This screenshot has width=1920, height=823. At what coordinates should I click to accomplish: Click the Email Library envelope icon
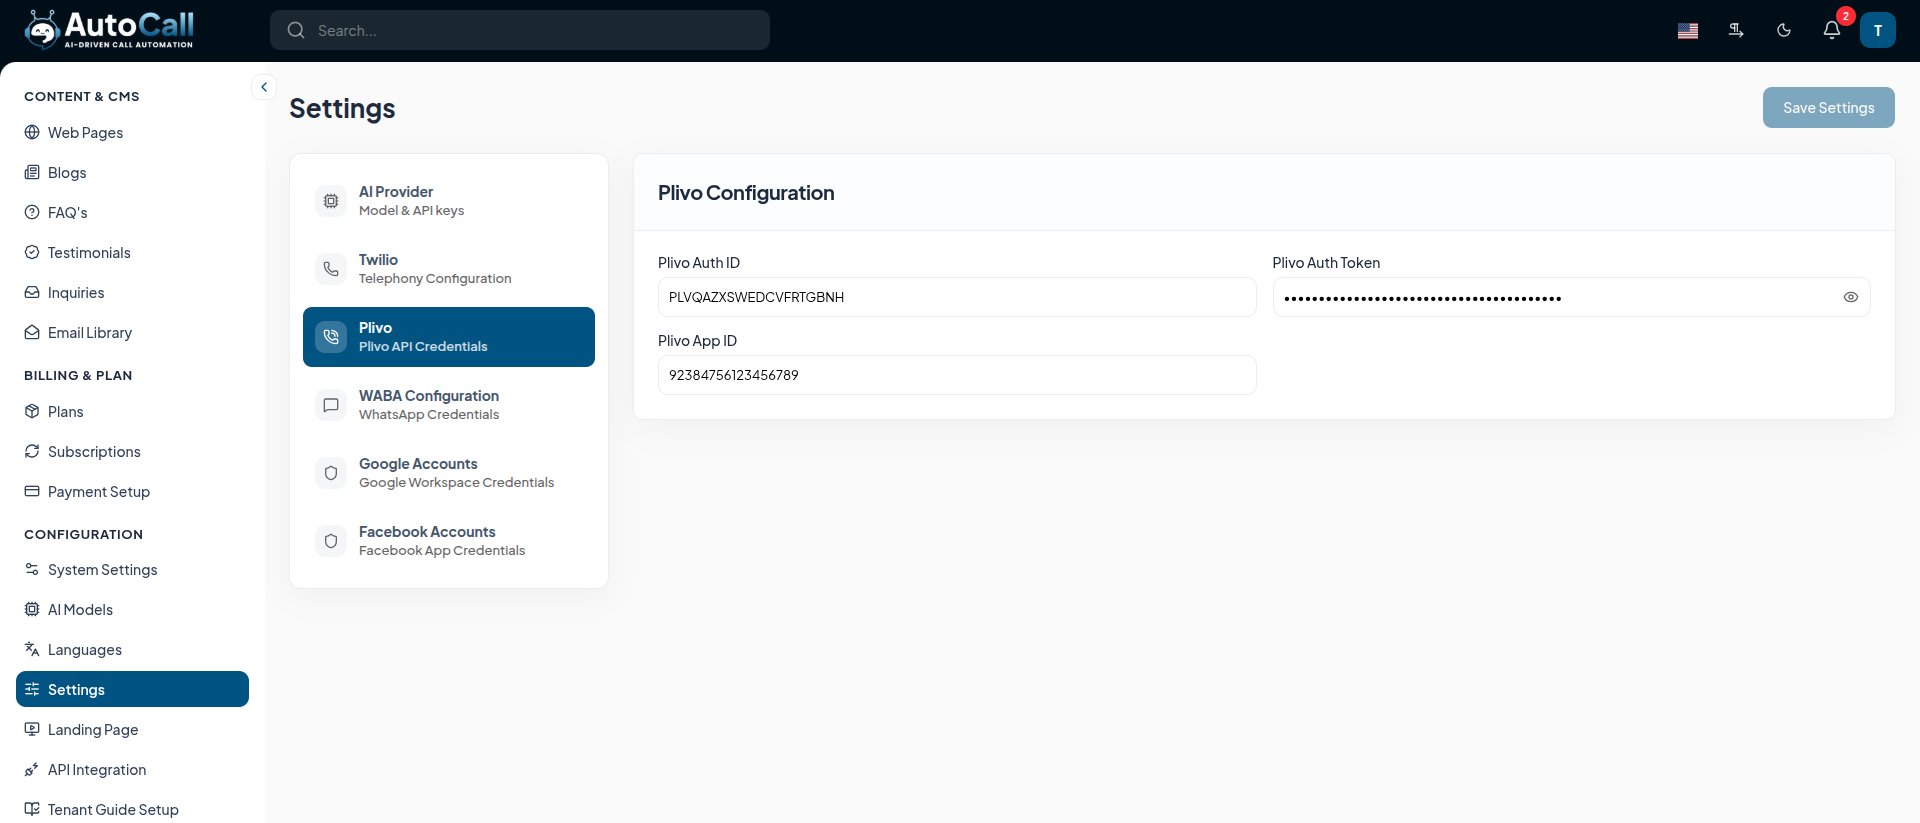pyautogui.click(x=32, y=332)
